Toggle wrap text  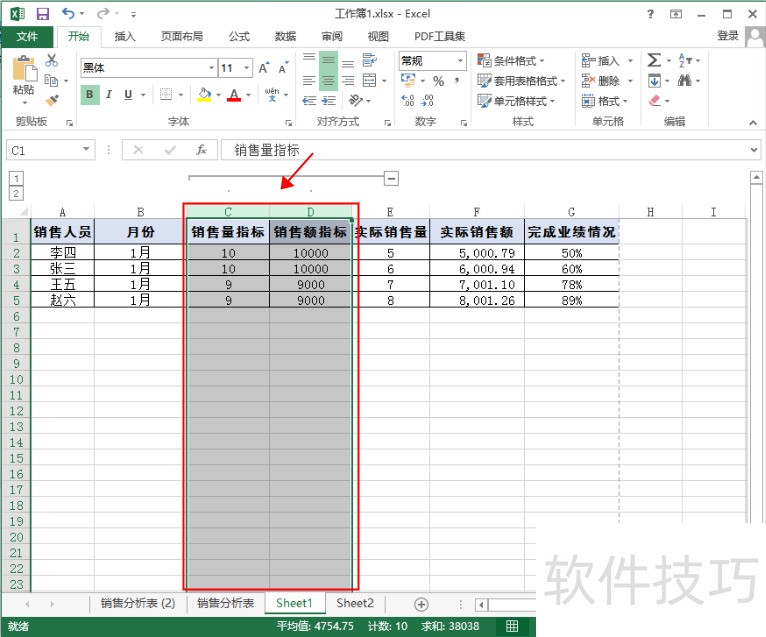click(370, 60)
